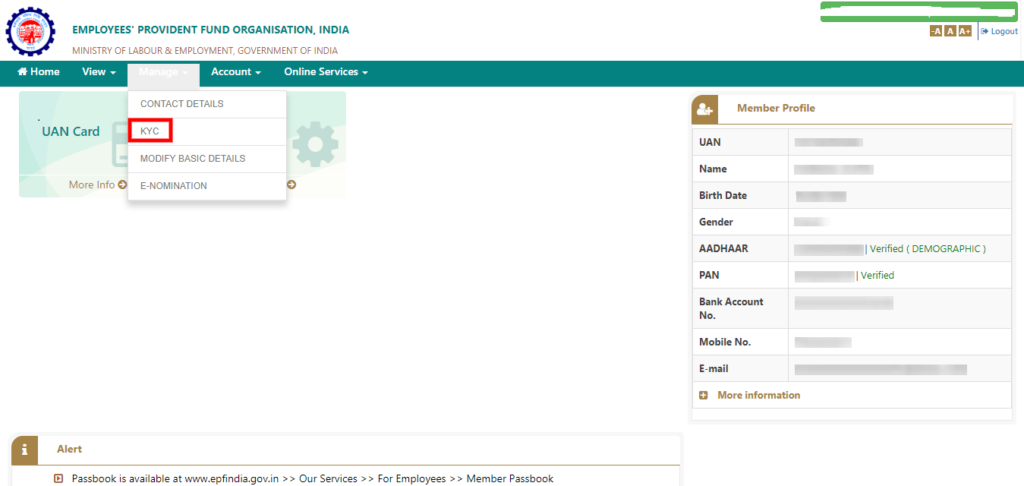1024x486 pixels.
Task: Open the Account dropdown menu
Action: pos(236,72)
